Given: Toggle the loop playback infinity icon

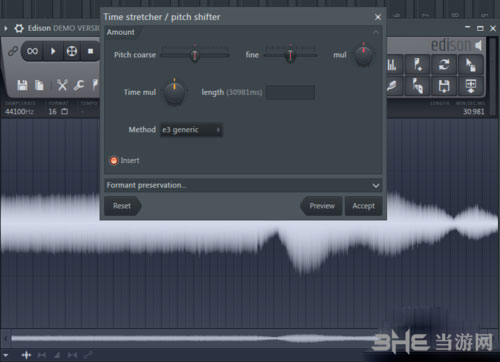Looking at the screenshot, I should (x=32, y=51).
